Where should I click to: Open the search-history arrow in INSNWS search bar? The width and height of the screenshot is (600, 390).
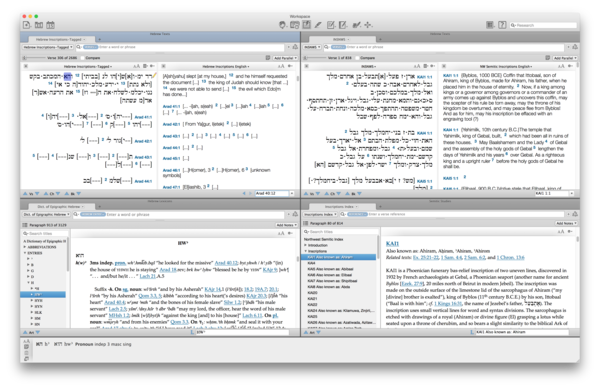pos(569,47)
